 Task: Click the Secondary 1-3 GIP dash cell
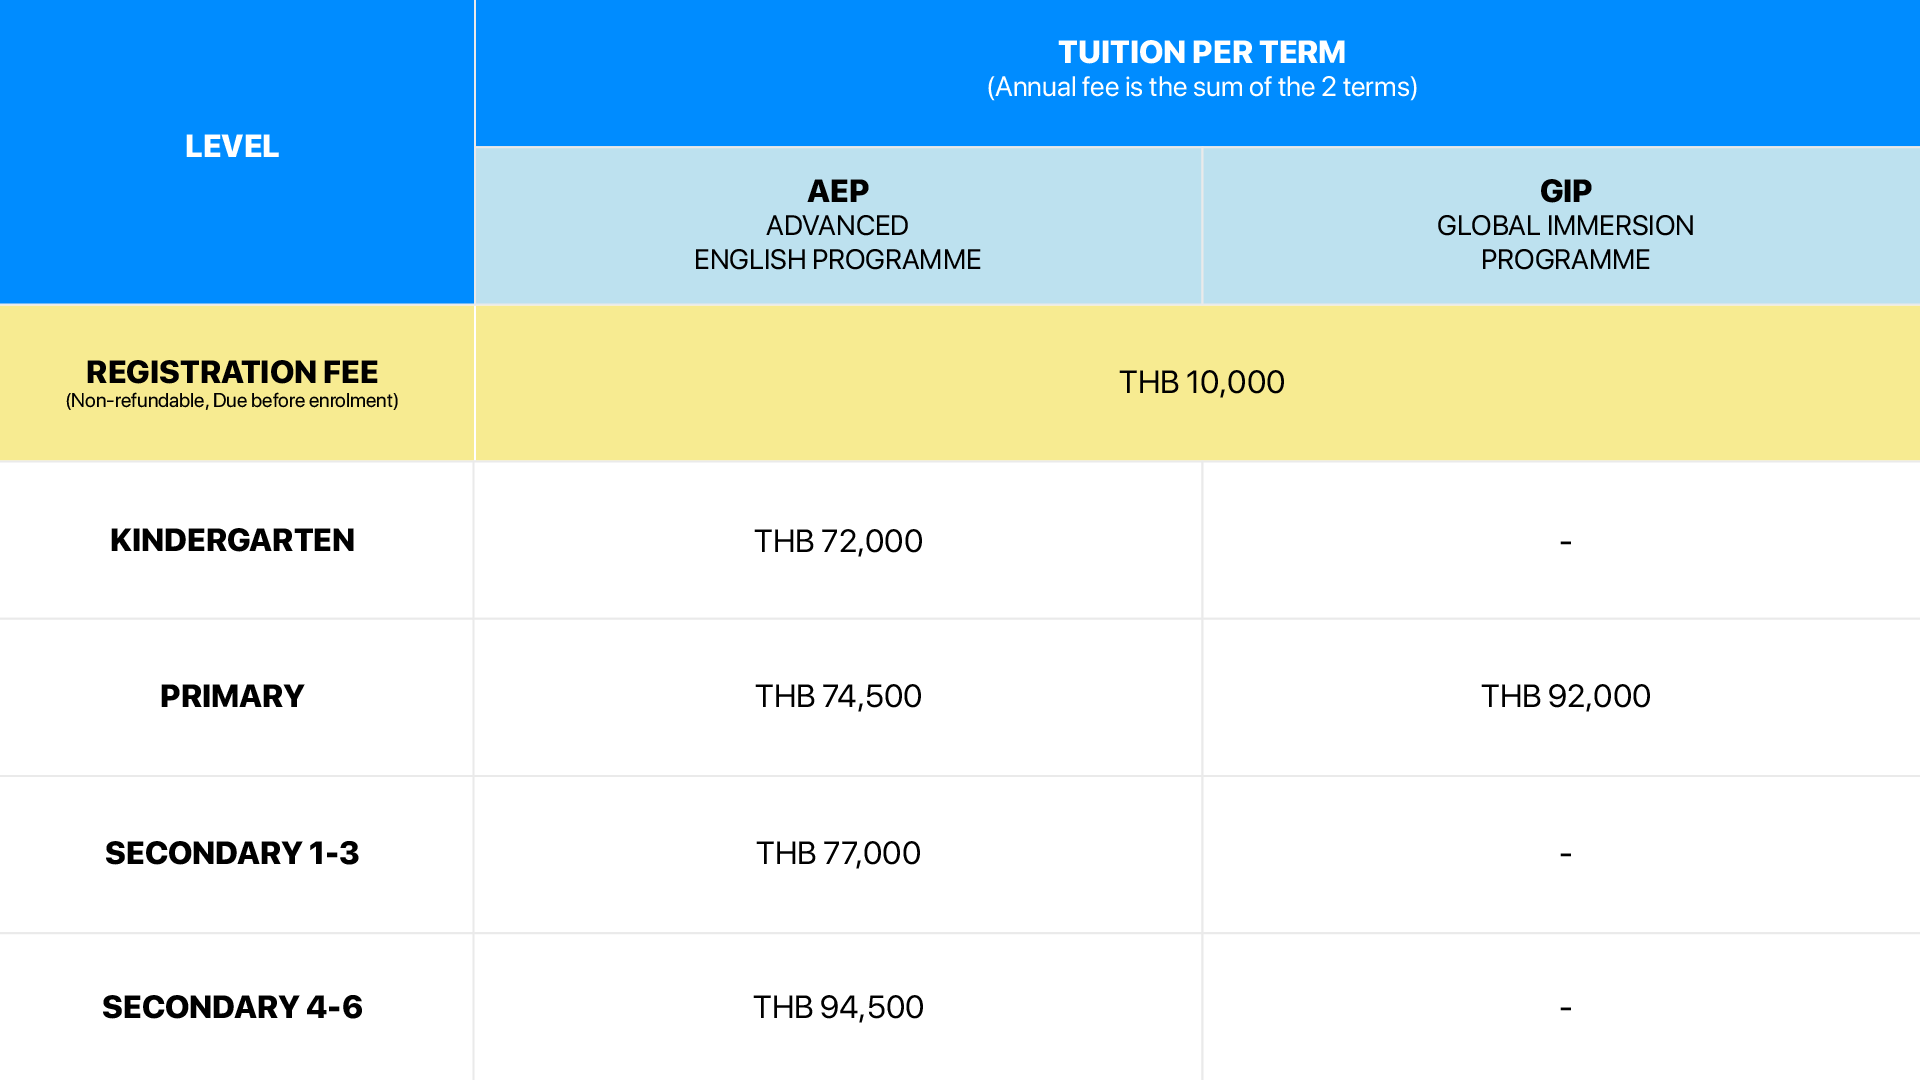[x=1565, y=854]
